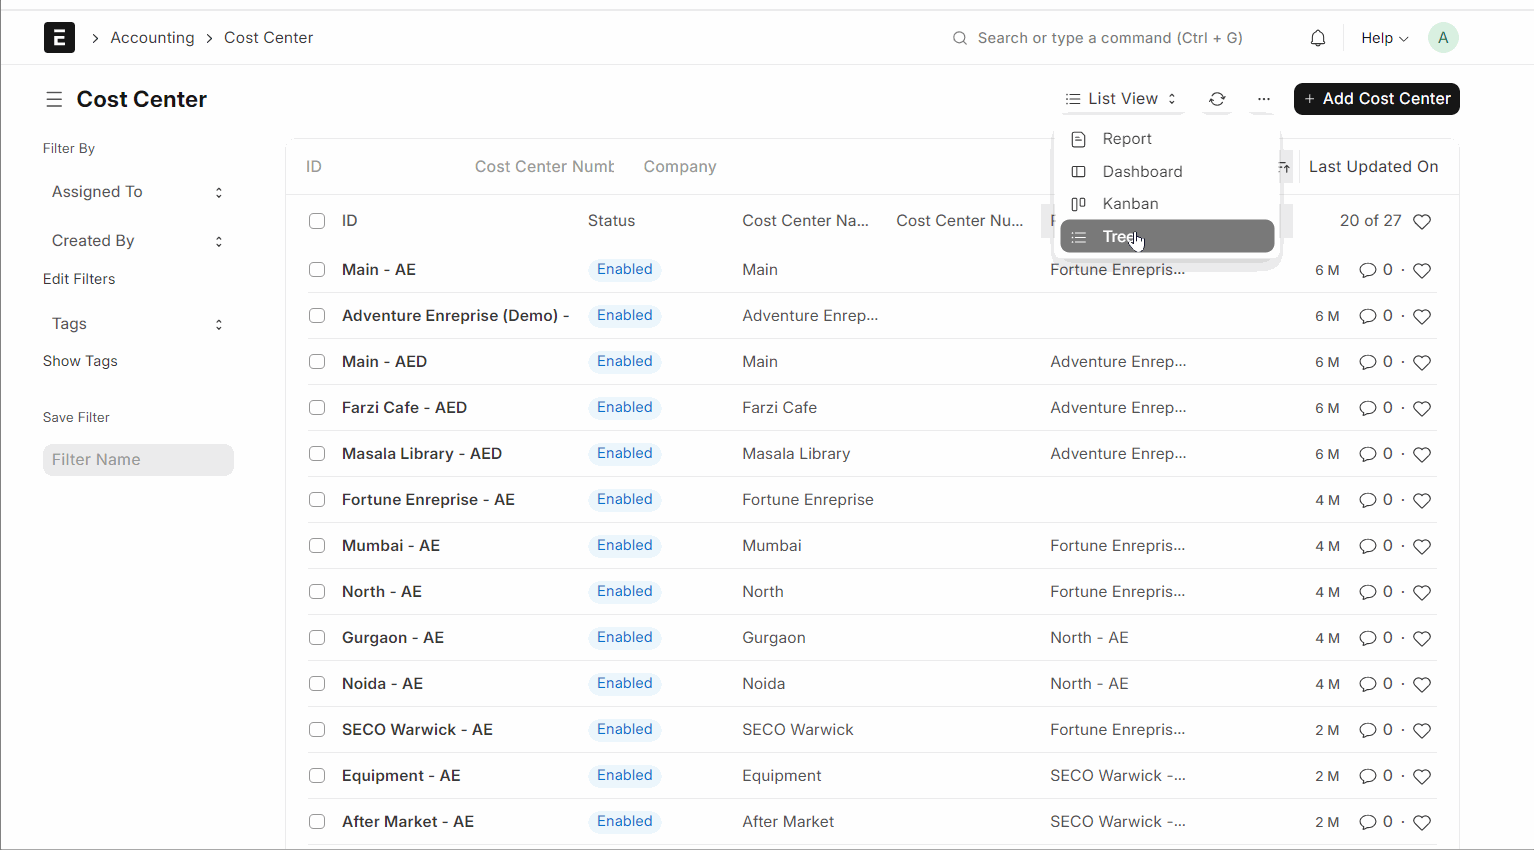This screenshot has width=1534, height=850.
Task: Open the three-dot options menu
Action: pyautogui.click(x=1264, y=99)
